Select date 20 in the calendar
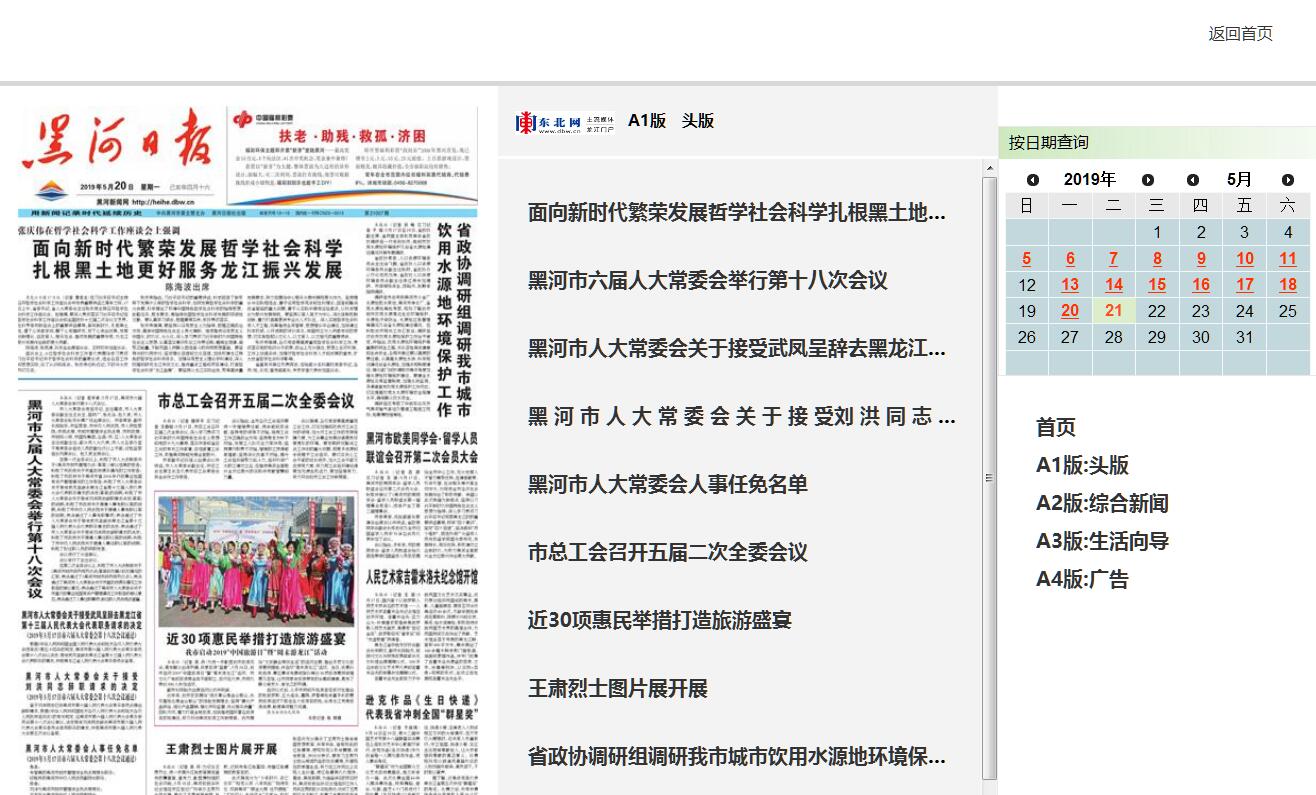Screen dimensions: 1316x795 pyautogui.click(x=1070, y=311)
